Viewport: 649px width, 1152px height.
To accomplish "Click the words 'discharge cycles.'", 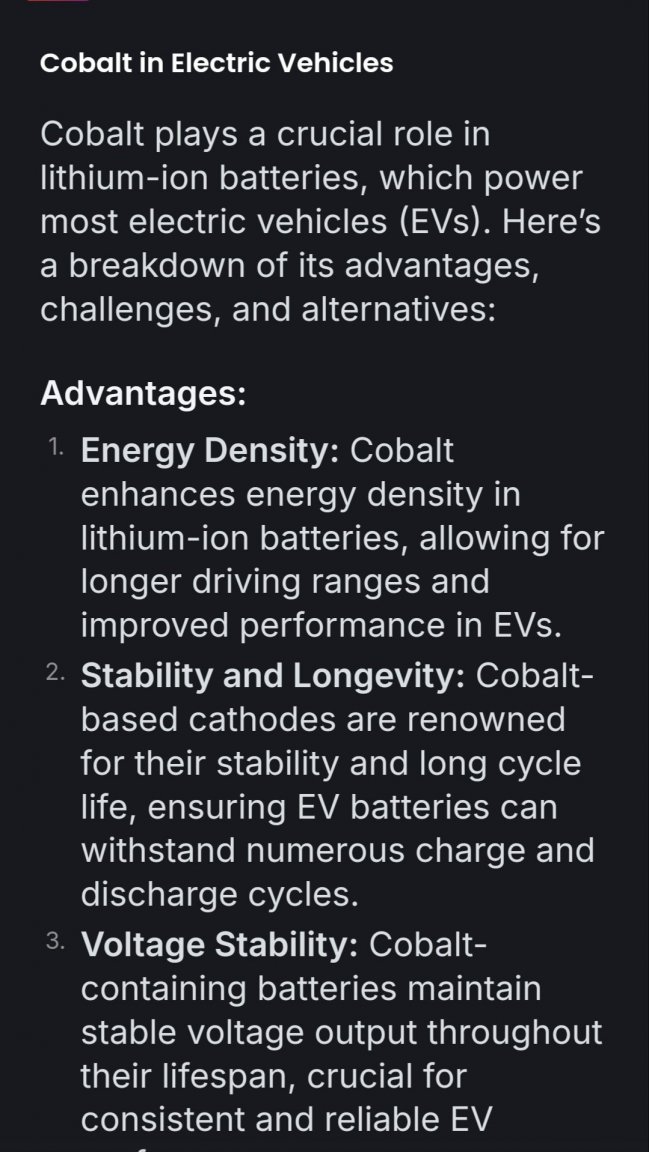I will tap(219, 896).
